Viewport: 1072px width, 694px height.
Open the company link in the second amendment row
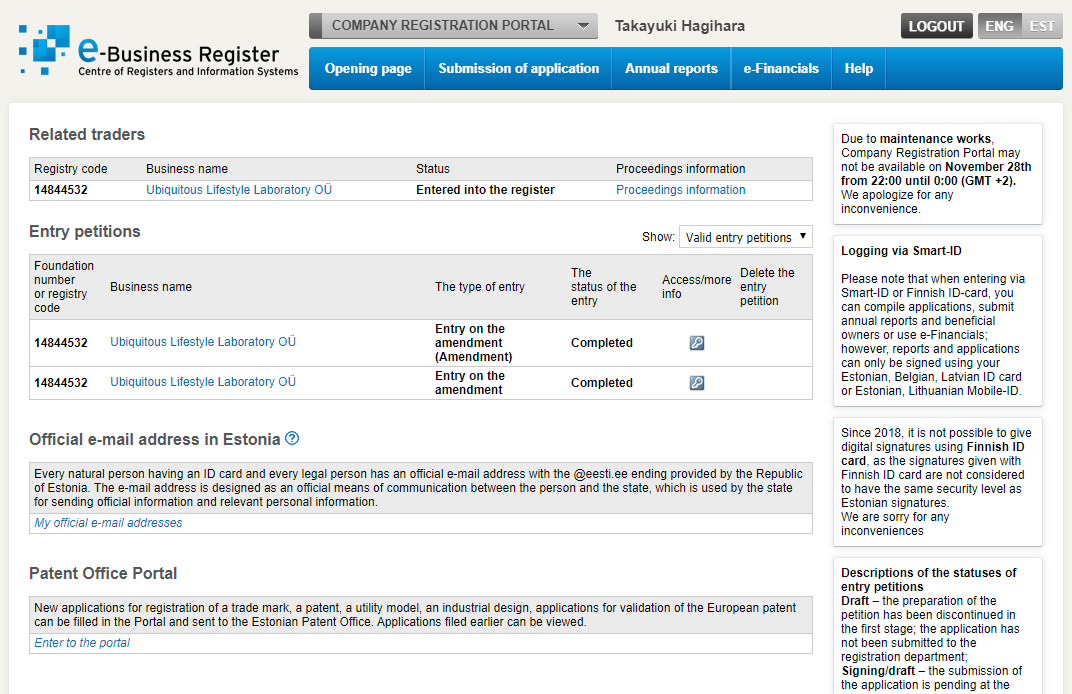click(203, 382)
